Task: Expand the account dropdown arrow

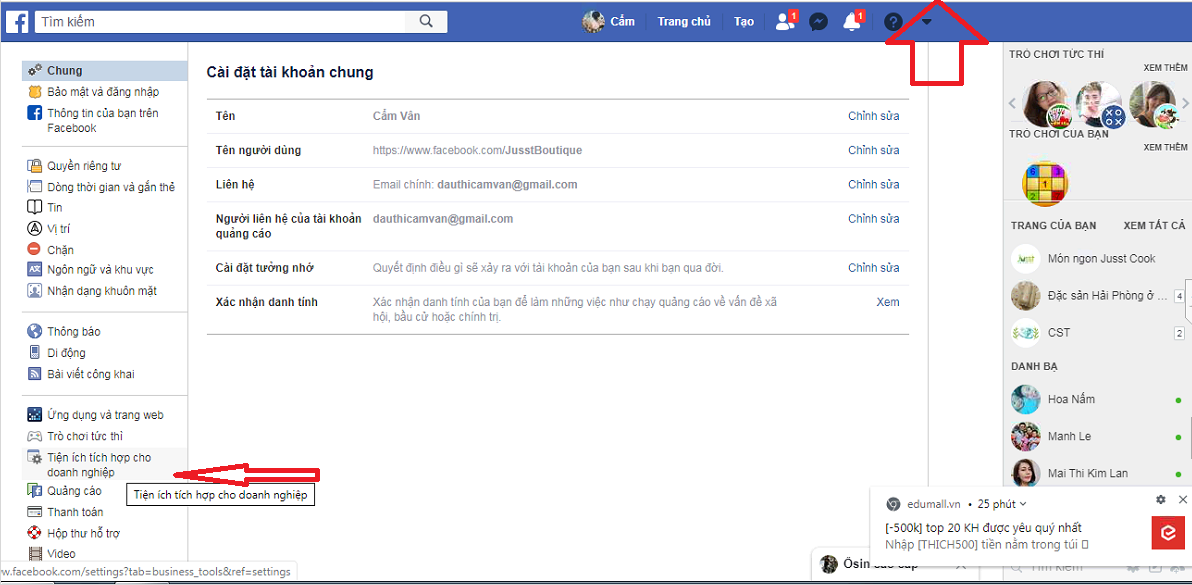Action: point(927,22)
